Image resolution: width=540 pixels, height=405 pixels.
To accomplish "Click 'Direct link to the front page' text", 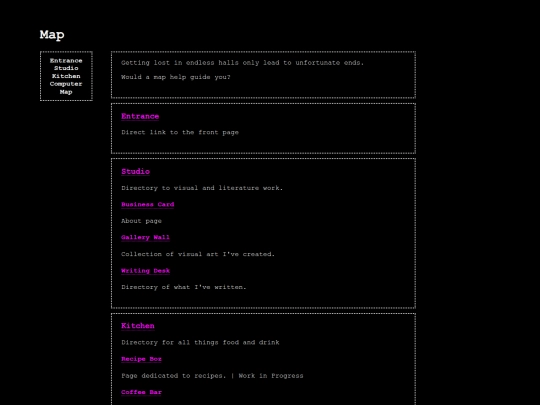I will pos(180,133).
